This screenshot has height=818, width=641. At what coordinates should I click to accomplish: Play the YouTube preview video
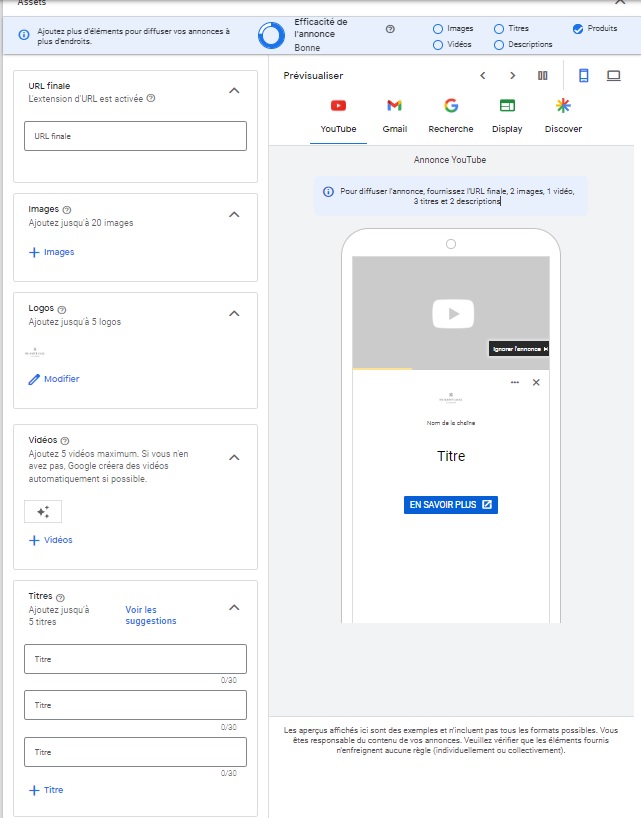click(453, 314)
